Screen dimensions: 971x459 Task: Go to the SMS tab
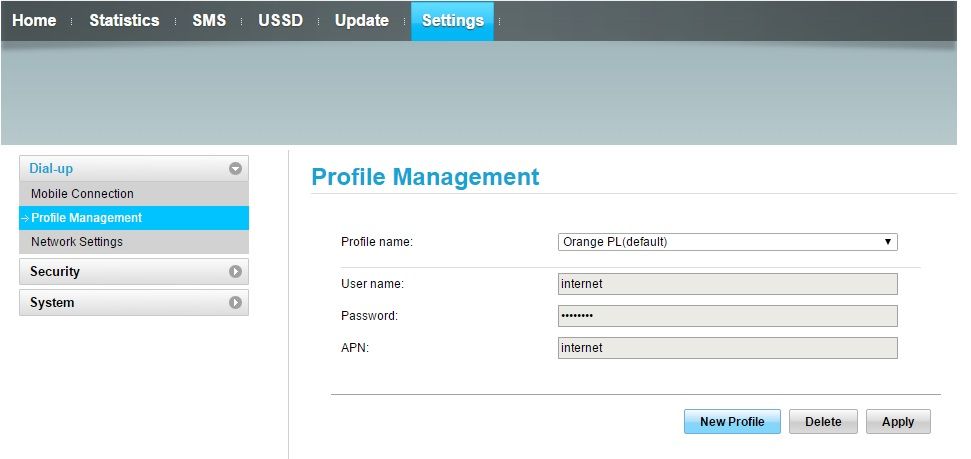(209, 20)
